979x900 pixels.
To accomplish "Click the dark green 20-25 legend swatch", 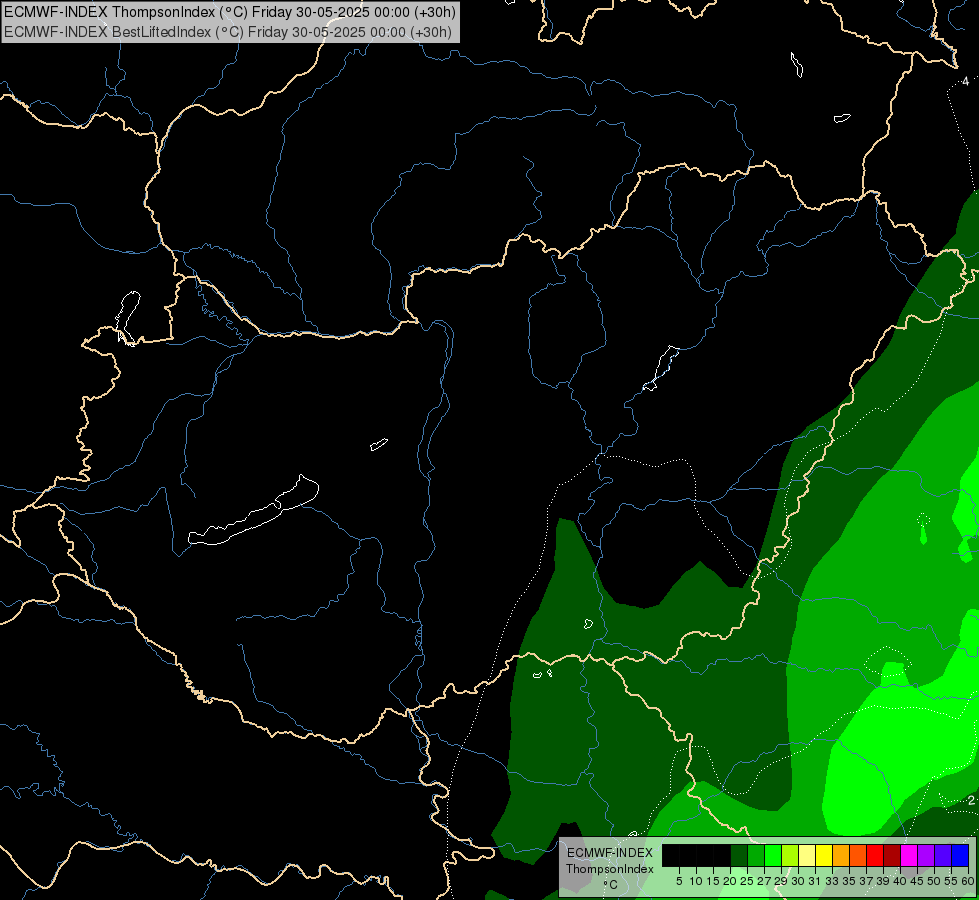I will tap(739, 855).
